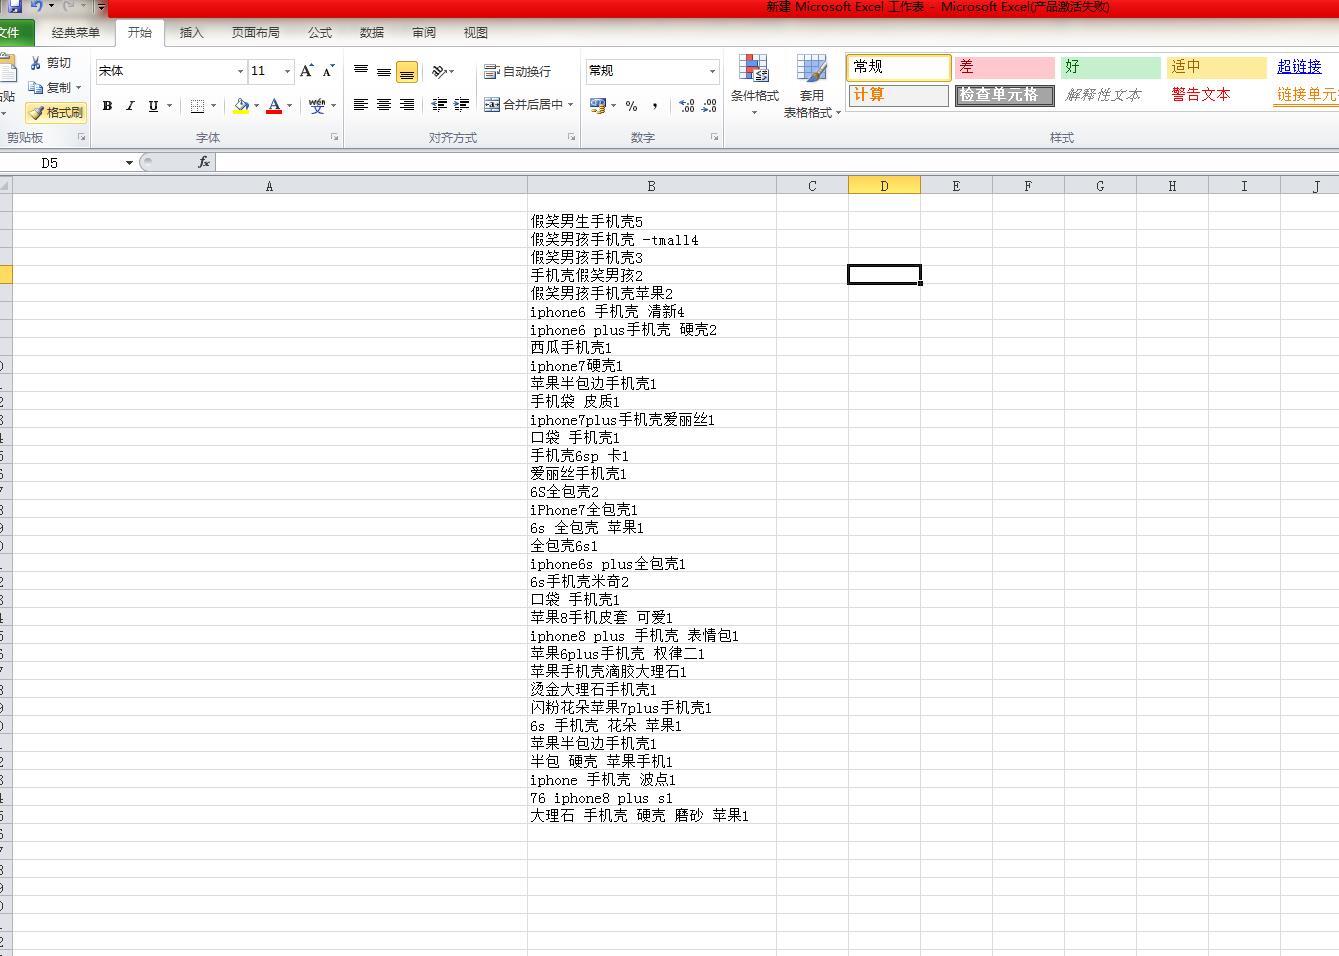Toggle Italic formatting
The height and width of the screenshot is (956, 1339).
click(130, 106)
